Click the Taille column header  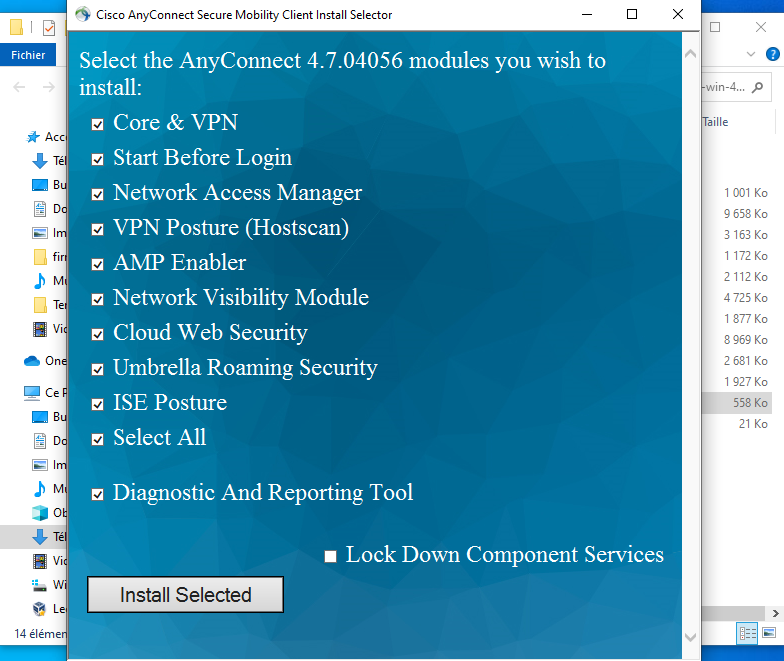(x=716, y=122)
